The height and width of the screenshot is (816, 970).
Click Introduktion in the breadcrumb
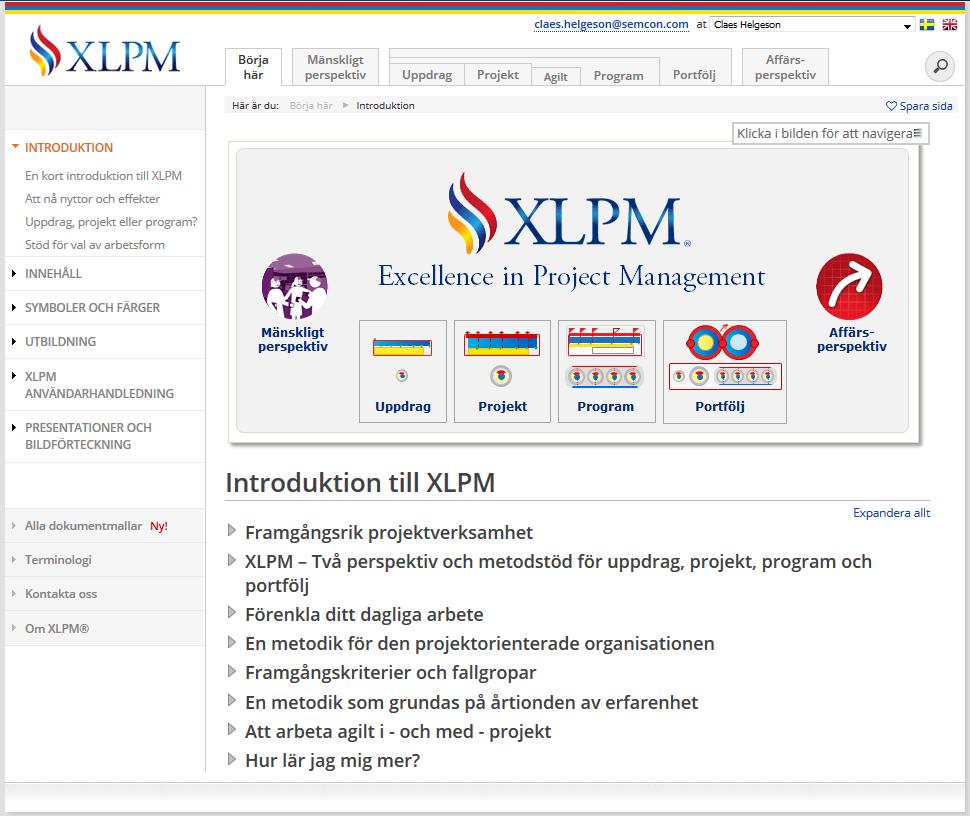[385, 106]
